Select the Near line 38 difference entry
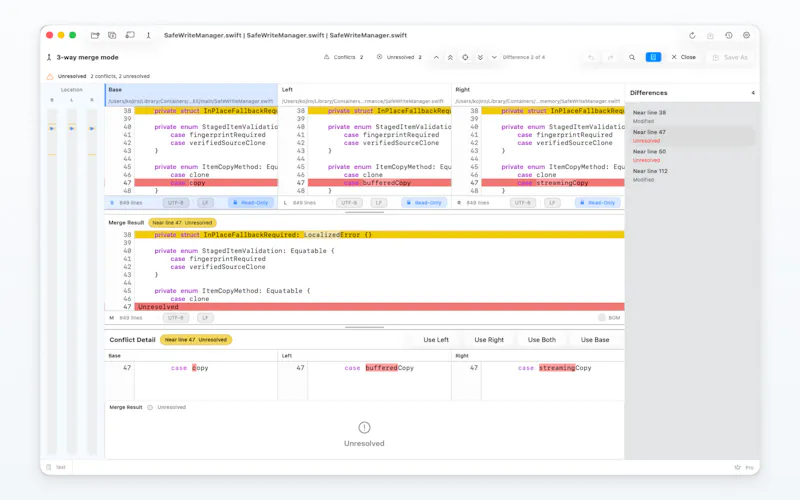This screenshot has width=800, height=500. [x=691, y=116]
